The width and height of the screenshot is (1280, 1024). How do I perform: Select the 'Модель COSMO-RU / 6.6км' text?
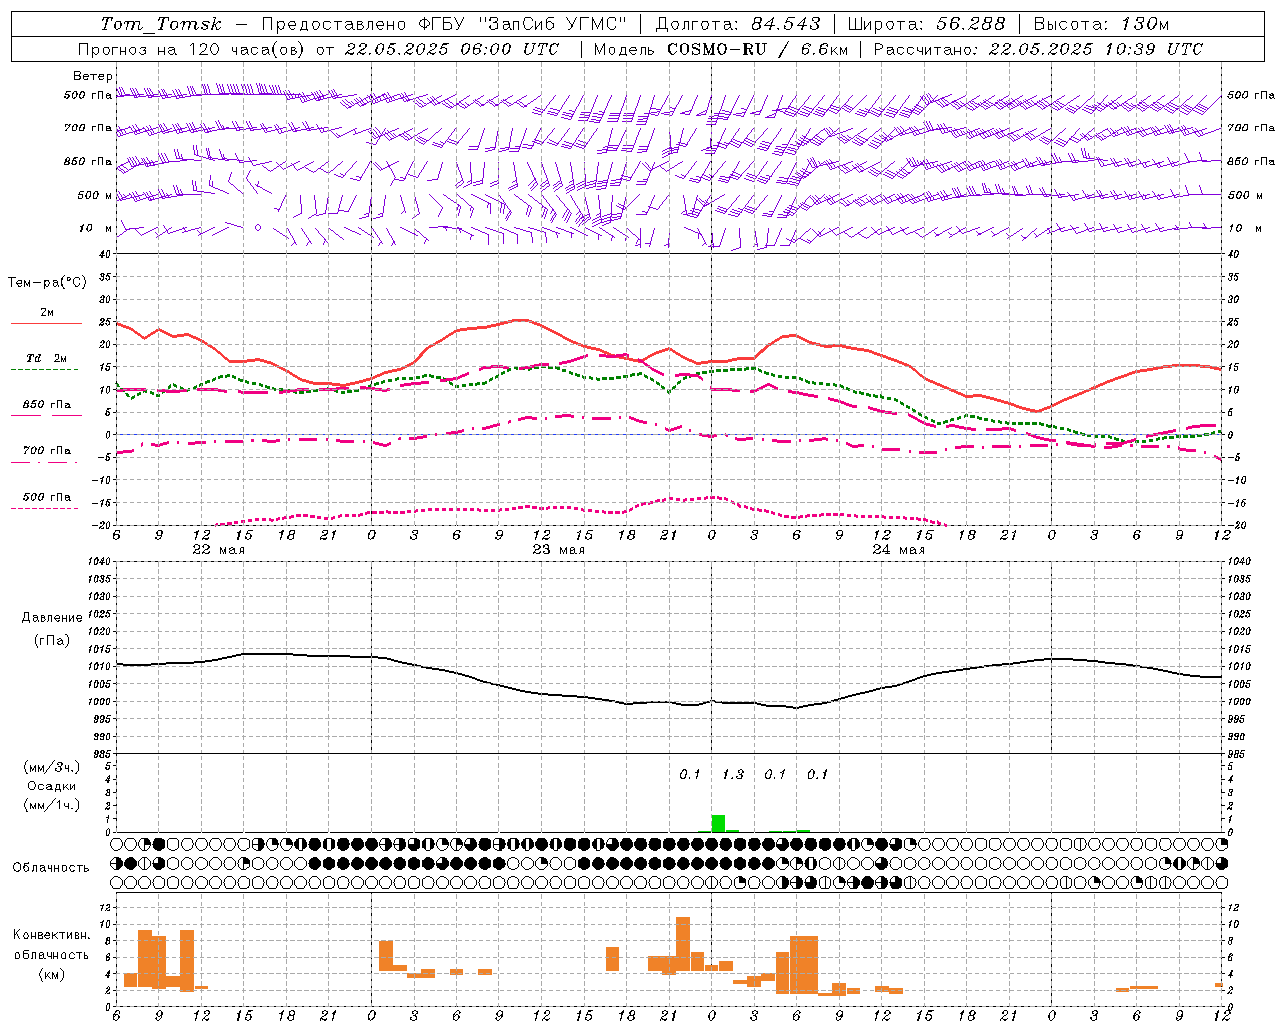point(720,49)
